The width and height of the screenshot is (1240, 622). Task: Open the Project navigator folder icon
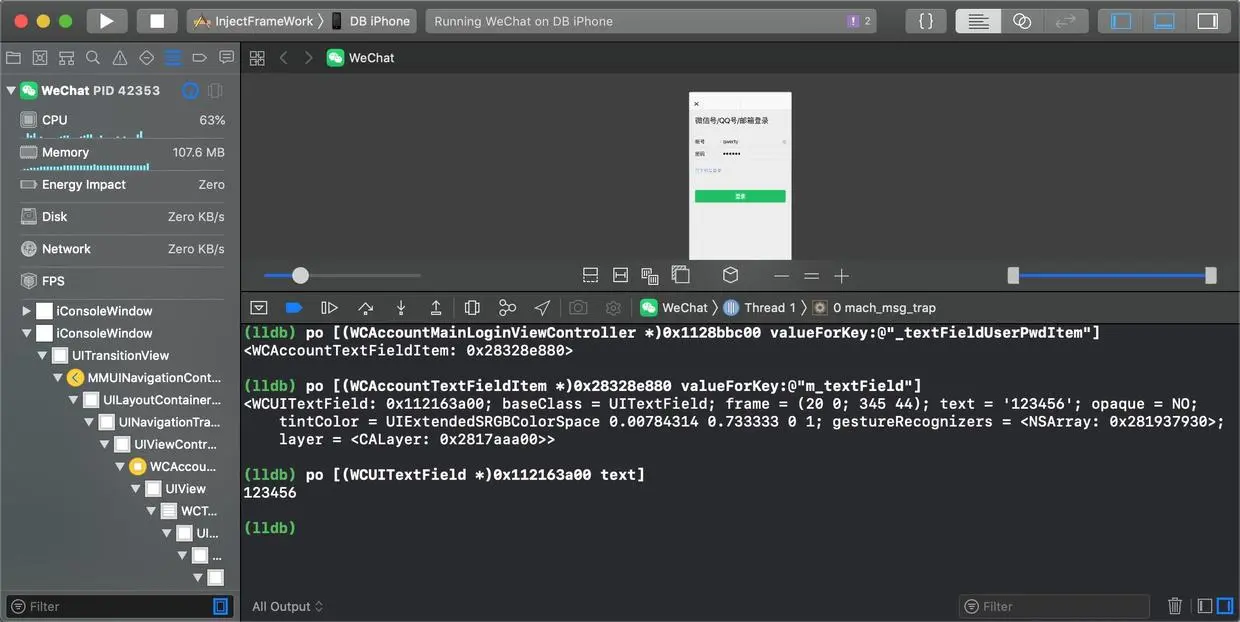[13, 58]
